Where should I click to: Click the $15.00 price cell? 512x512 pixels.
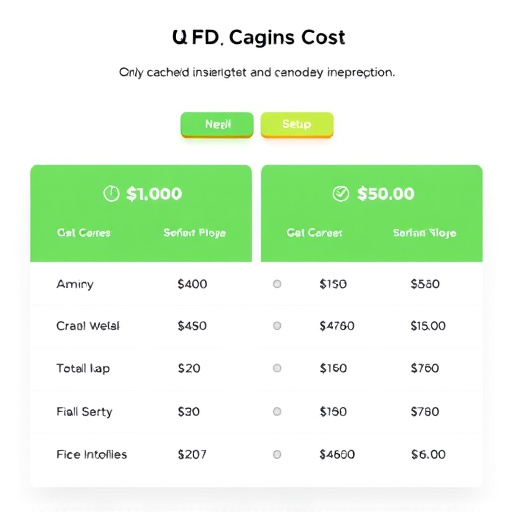(428, 326)
